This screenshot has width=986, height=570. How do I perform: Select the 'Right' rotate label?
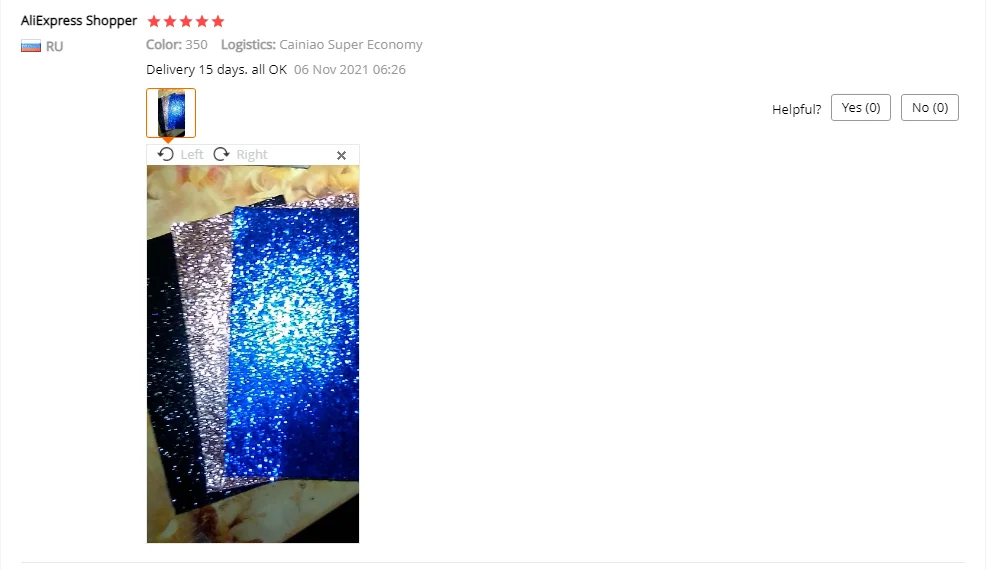[252, 154]
